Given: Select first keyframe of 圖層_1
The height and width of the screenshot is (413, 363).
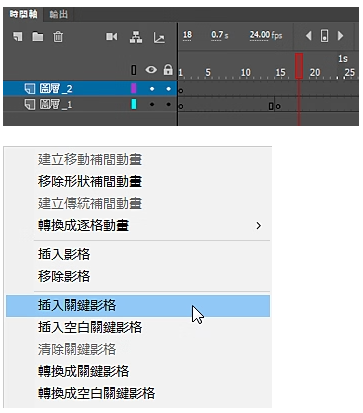Looking at the screenshot, I should (x=181, y=106).
